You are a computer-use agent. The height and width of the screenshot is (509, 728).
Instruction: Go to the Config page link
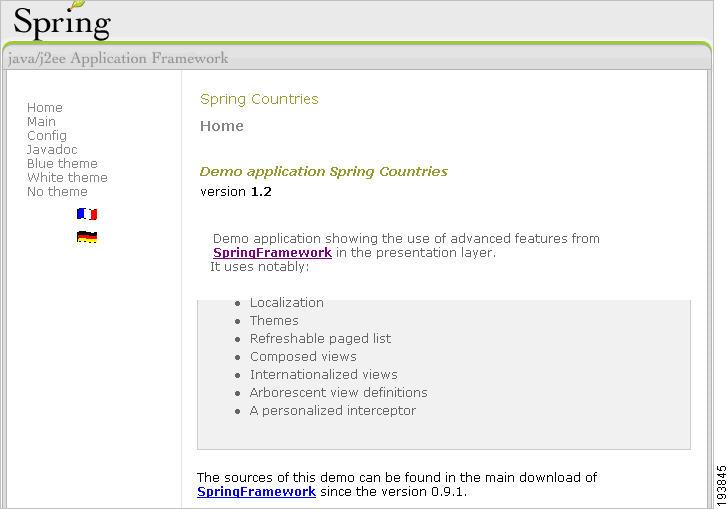[47, 135]
